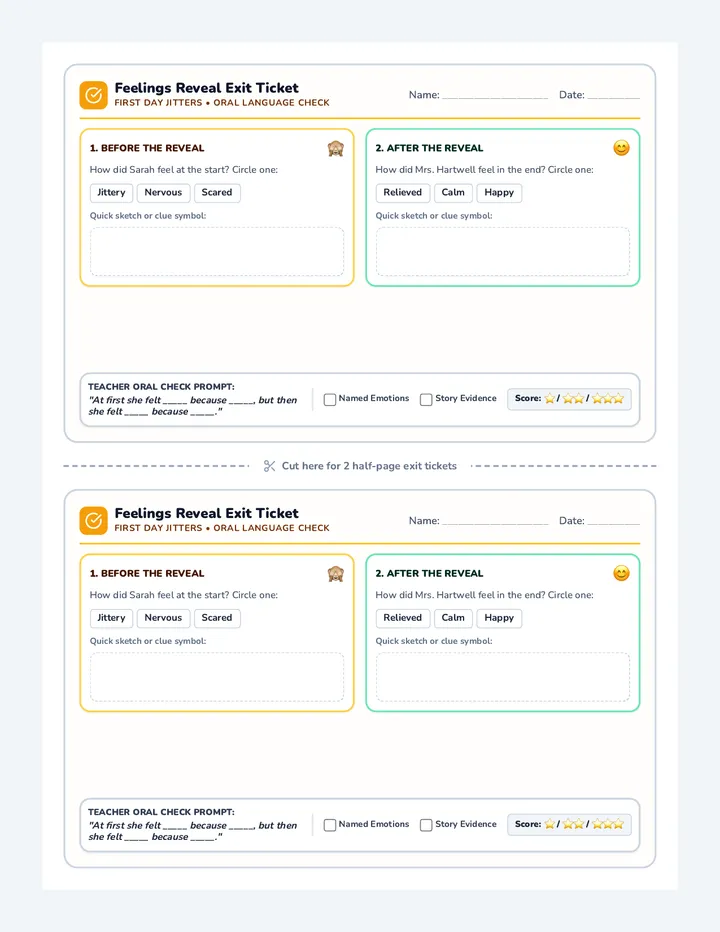
Task: Check Story Evidence box on bottom ticket
Action: [426, 825]
